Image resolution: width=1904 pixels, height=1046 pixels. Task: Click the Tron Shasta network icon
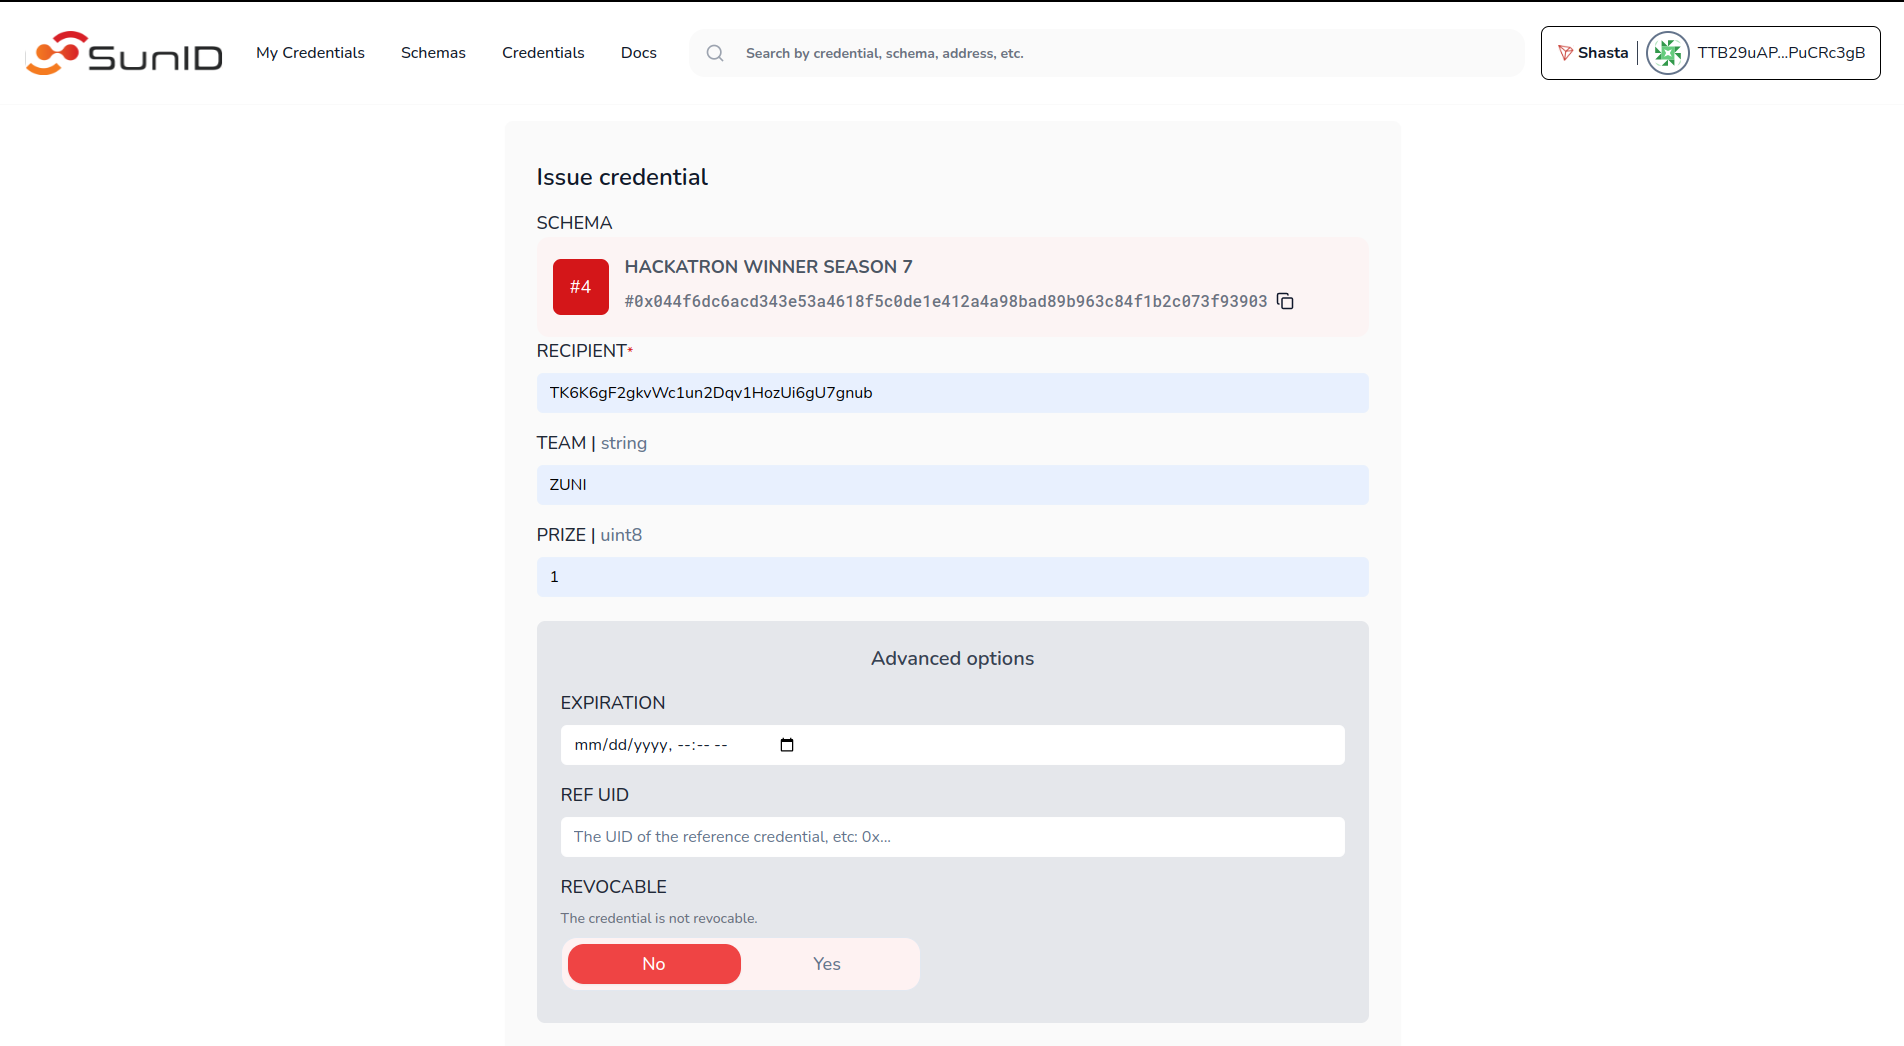pyautogui.click(x=1565, y=53)
